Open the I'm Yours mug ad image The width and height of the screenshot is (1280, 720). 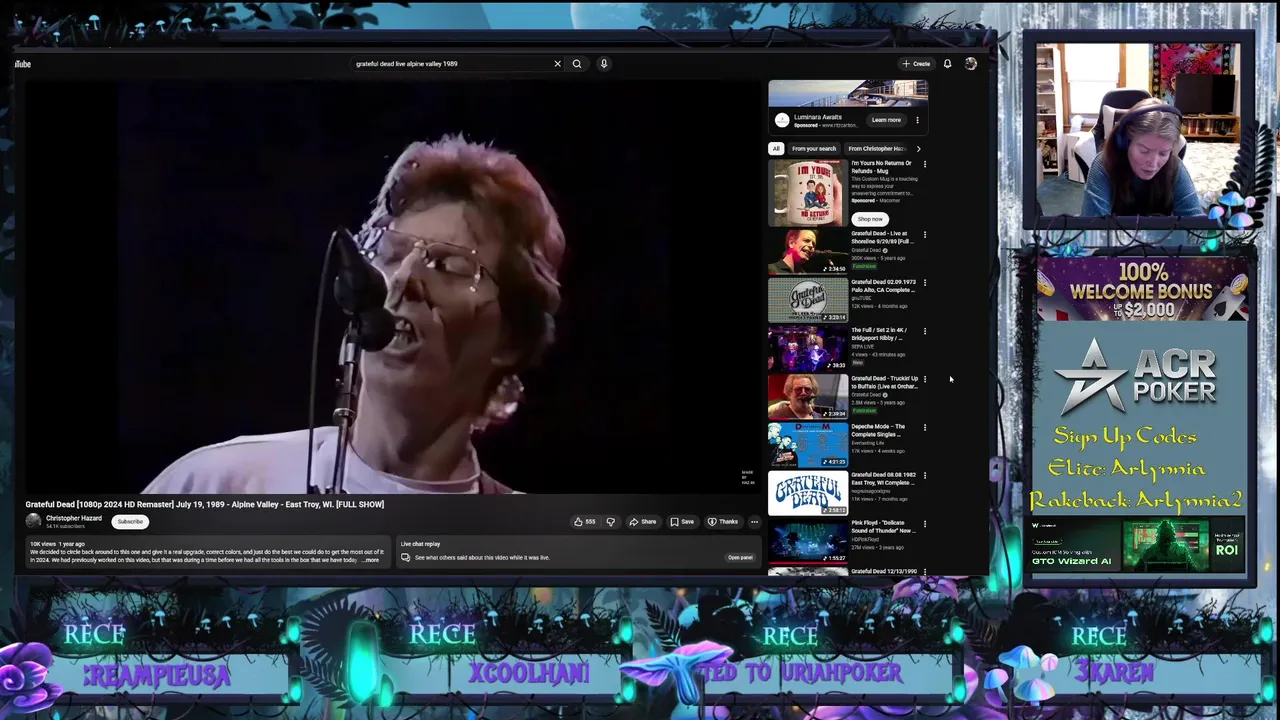point(808,192)
